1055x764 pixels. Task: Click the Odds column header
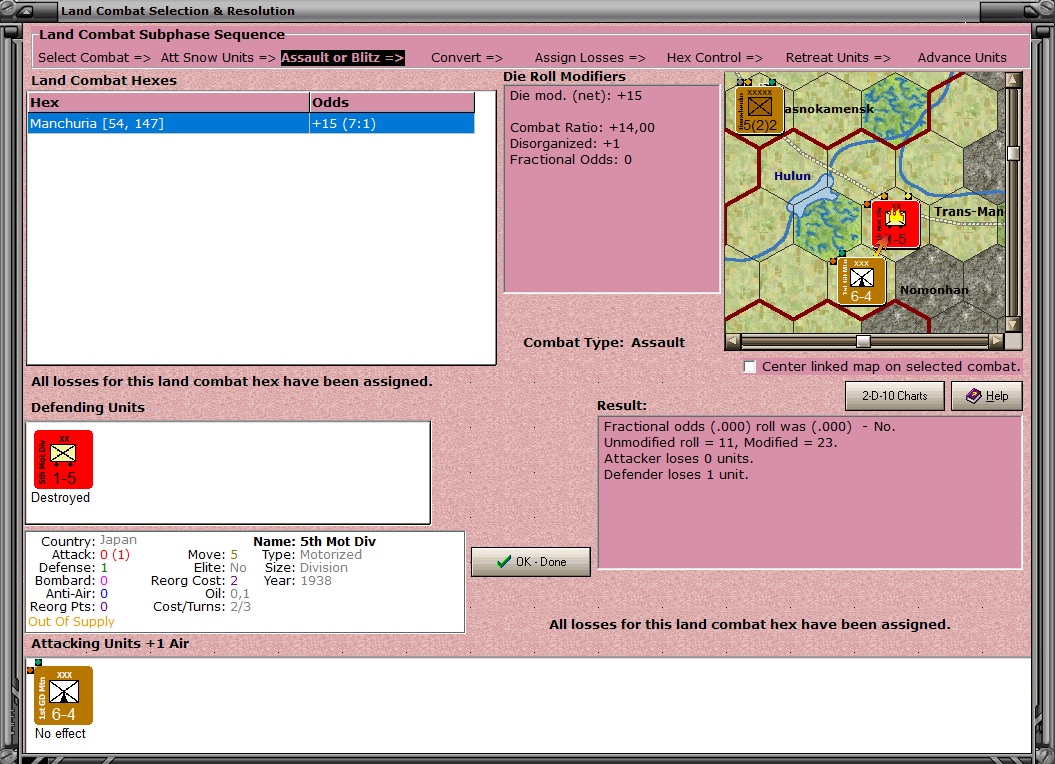pos(390,101)
